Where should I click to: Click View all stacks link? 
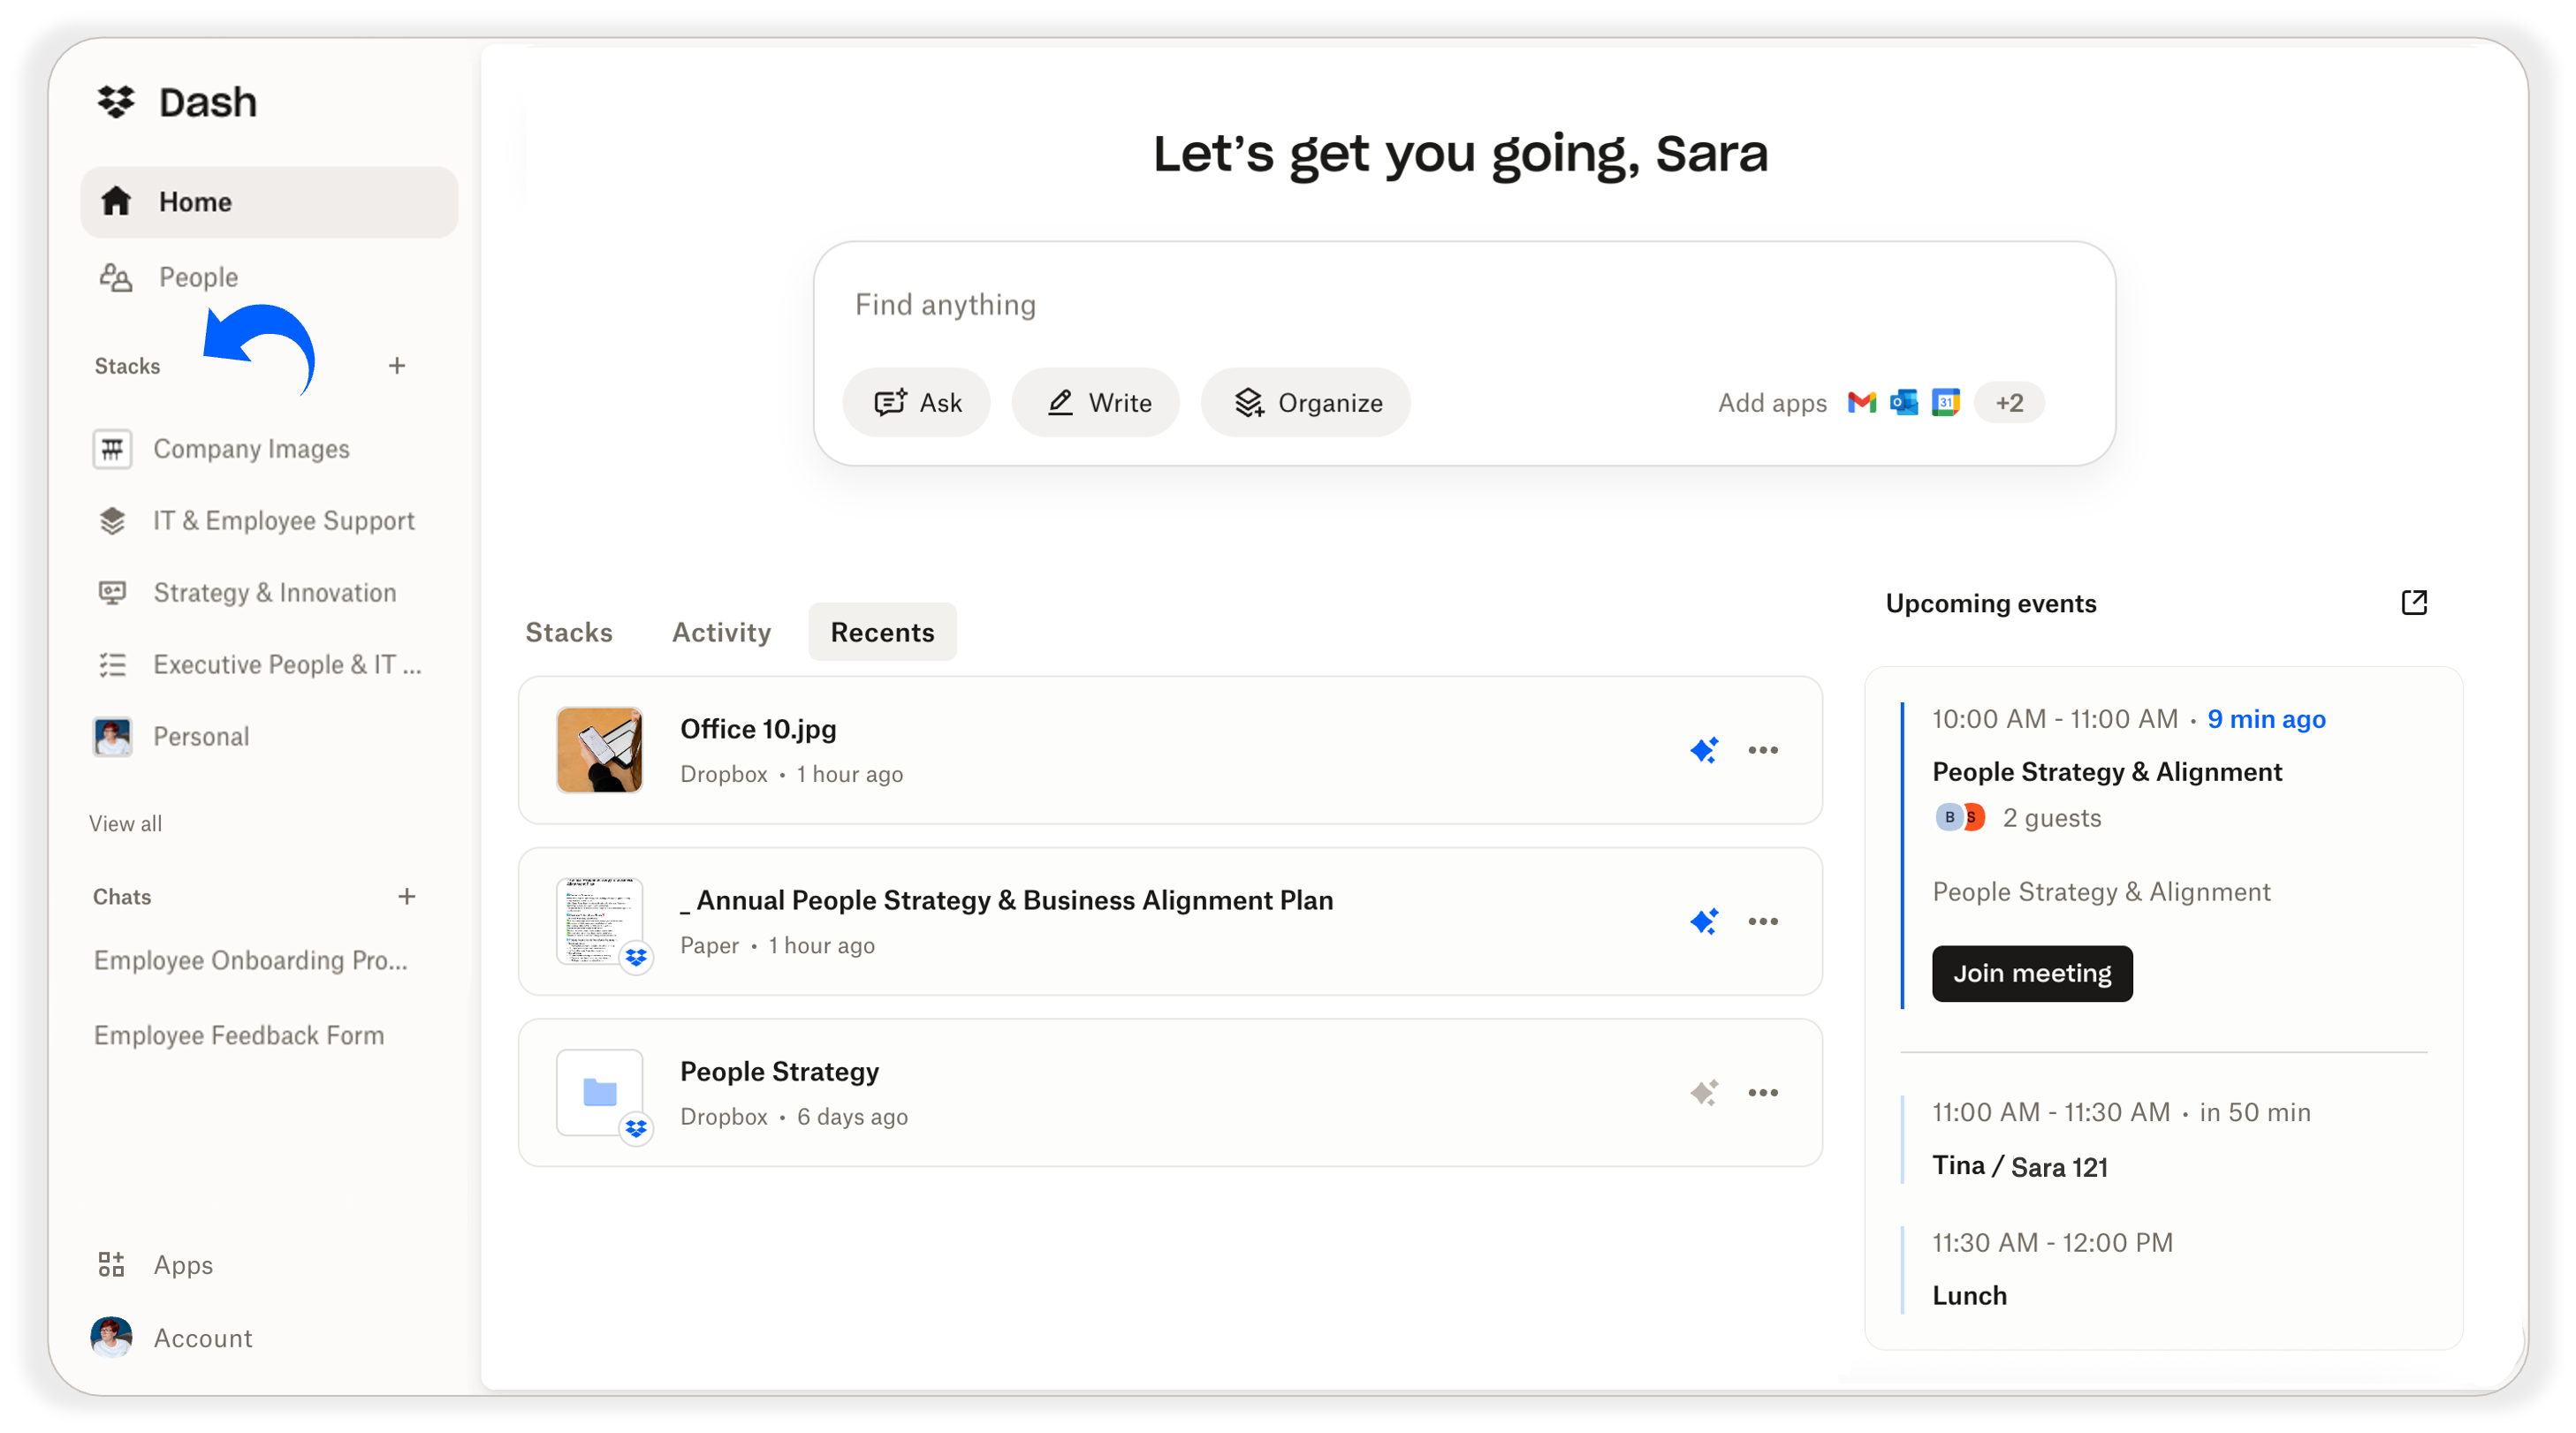coord(125,823)
